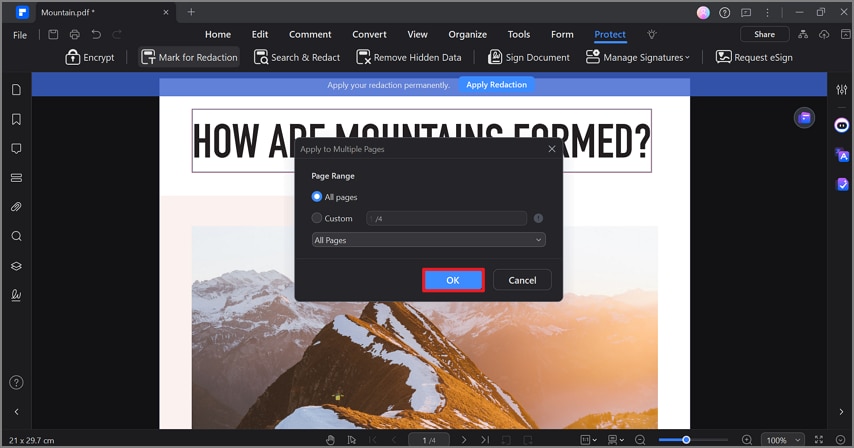Click Request eSign
The width and height of the screenshot is (854, 448).
754,57
